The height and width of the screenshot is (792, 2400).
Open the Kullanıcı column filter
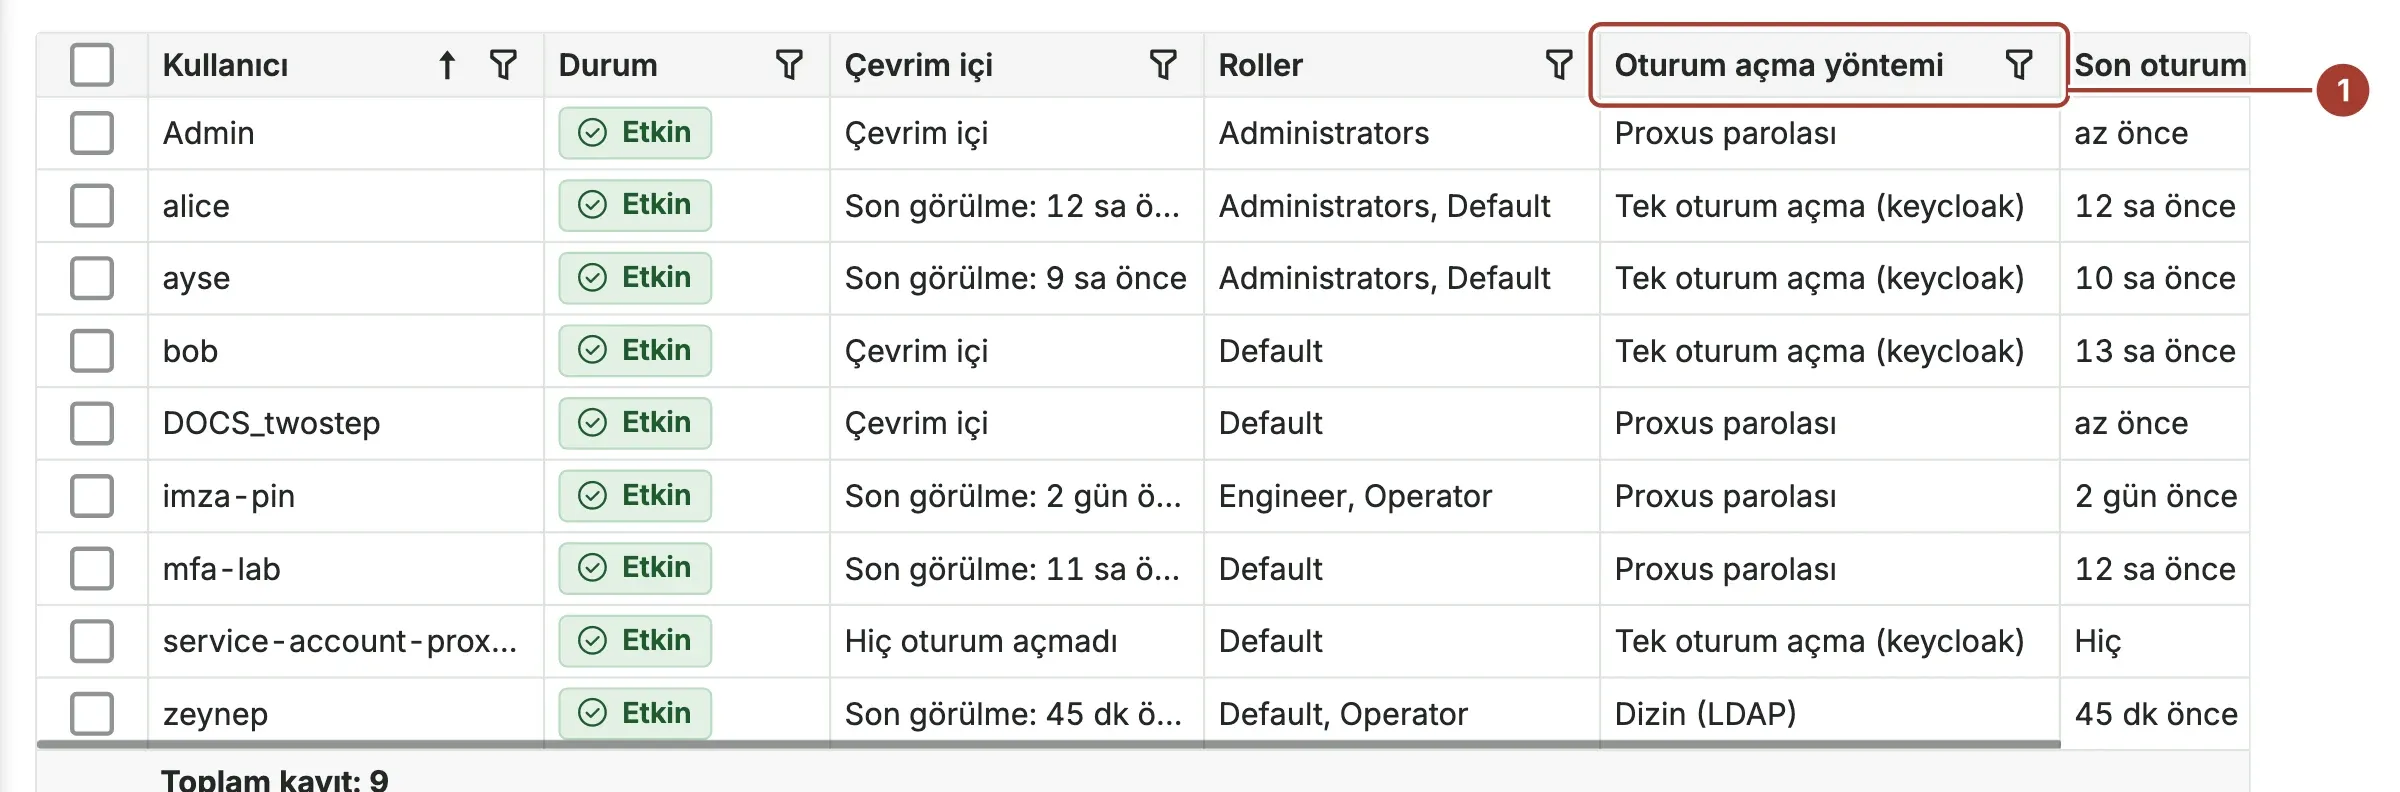(503, 65)
